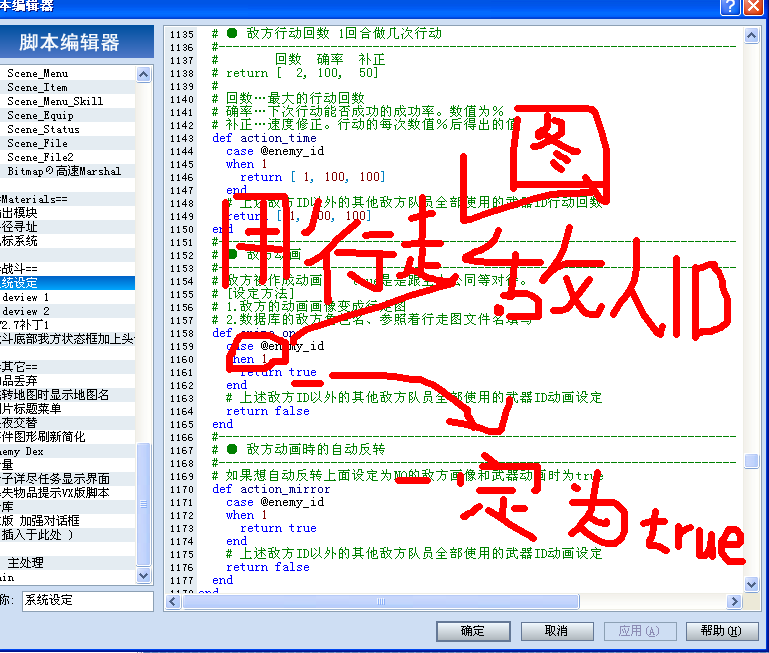The image size is (769, 653).
Task: Click the code editor horizontal scrollbar thumb
Action: [381, 601]
